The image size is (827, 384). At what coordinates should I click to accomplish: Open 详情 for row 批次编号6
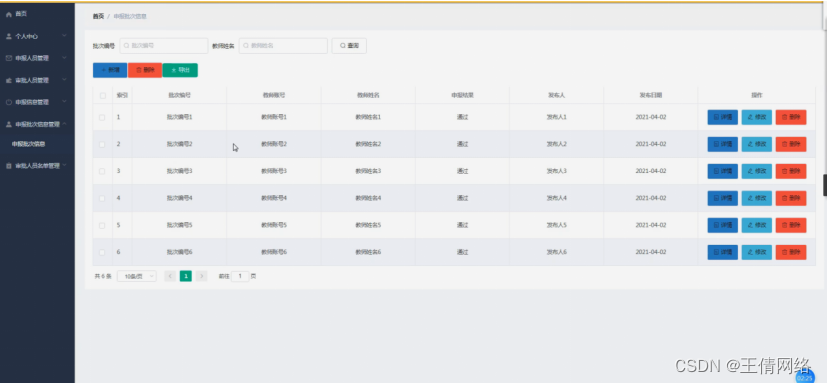723,252
